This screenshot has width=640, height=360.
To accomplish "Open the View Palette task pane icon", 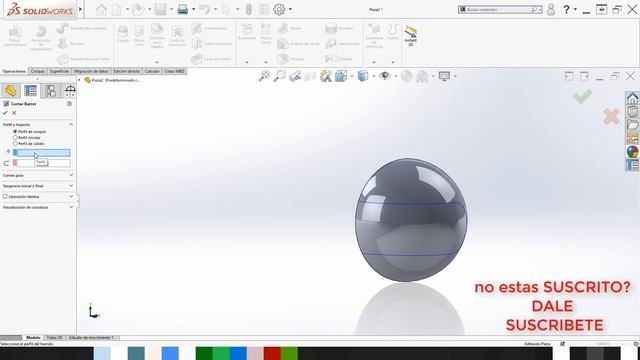I will click(632, 138).
